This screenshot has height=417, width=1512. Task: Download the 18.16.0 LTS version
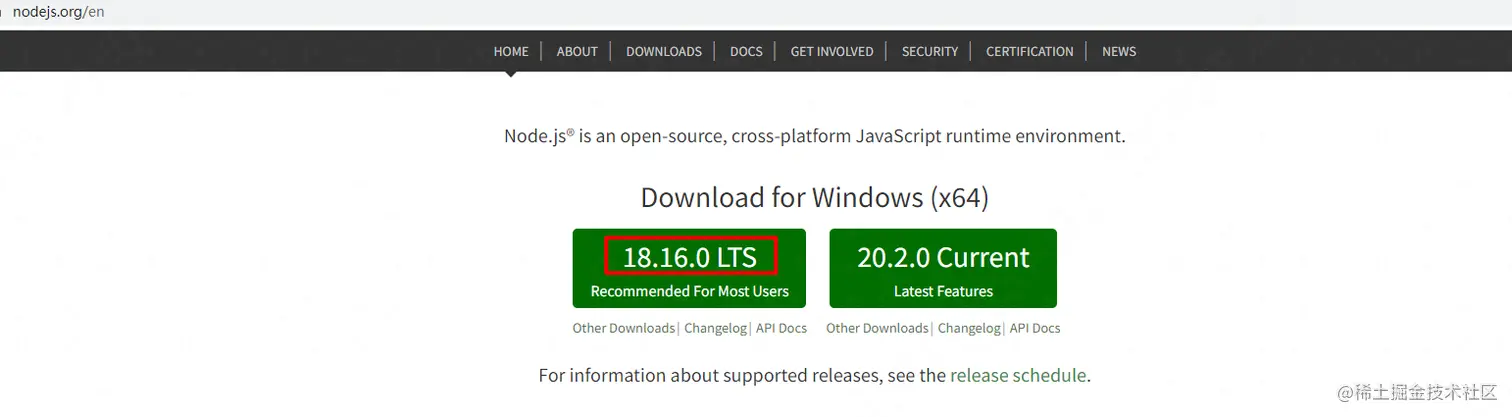pos(690,268)
